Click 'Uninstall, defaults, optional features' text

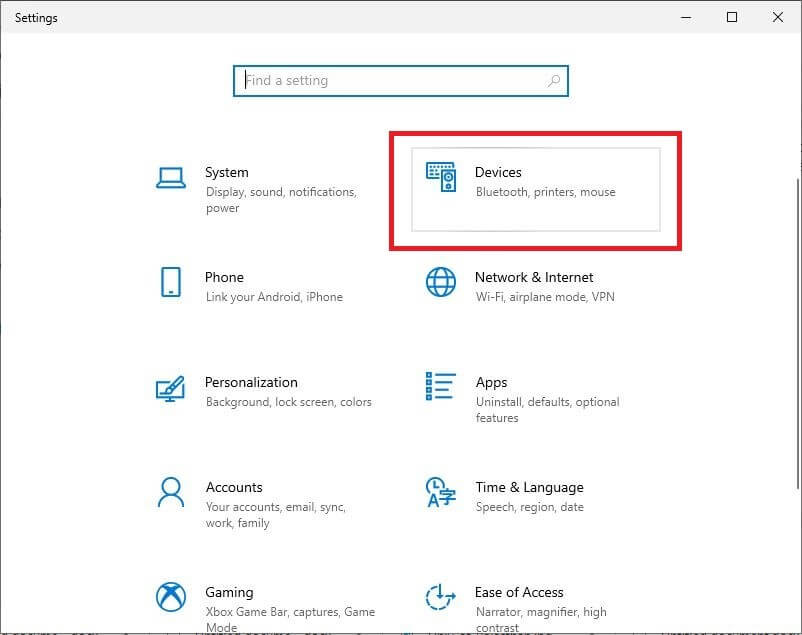coord(547,410)
